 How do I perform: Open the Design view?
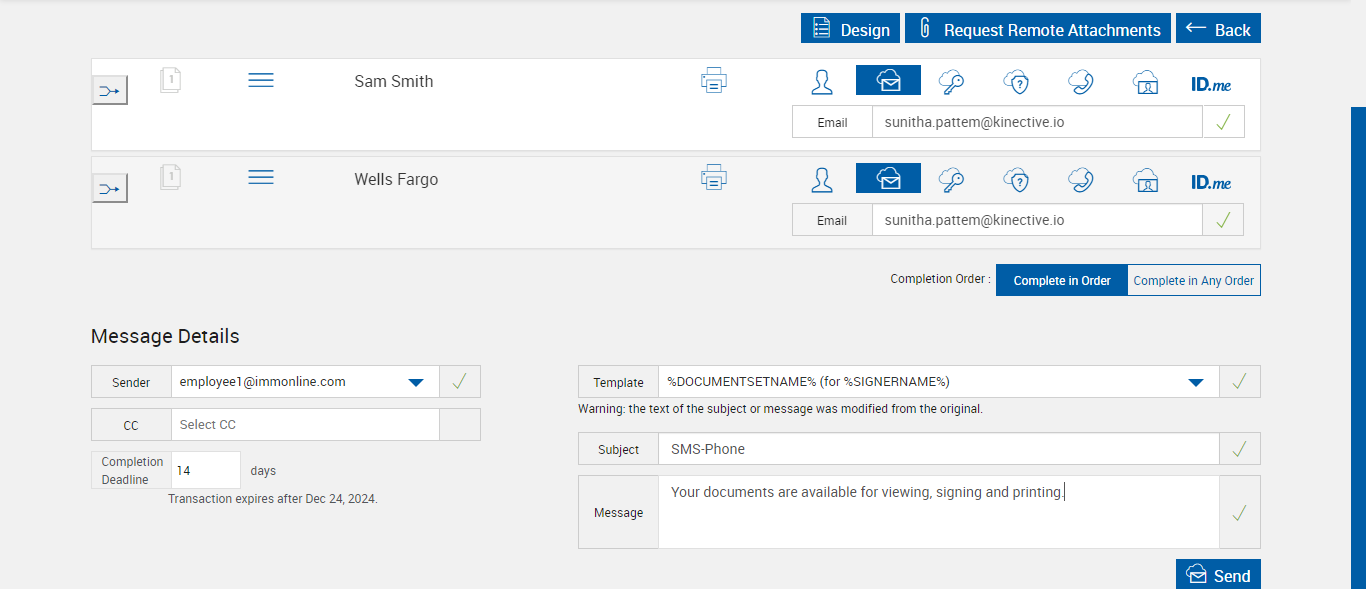(x=851, y=29)
